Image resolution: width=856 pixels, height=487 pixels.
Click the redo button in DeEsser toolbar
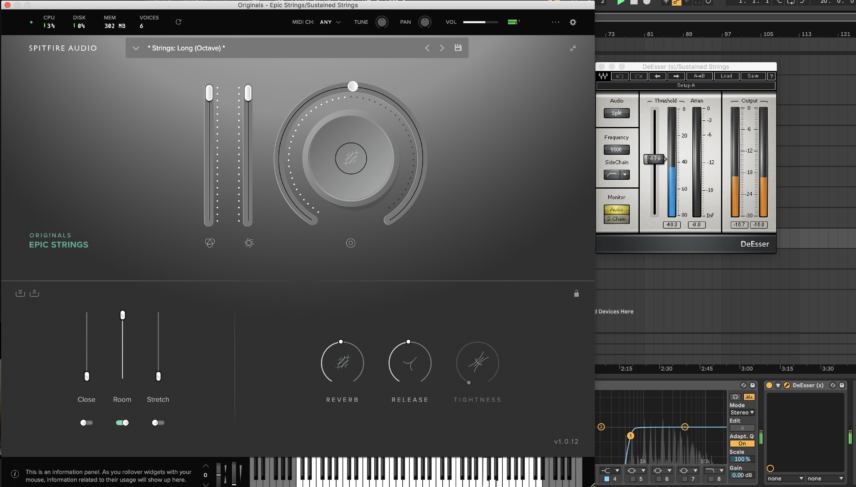click(639, 76)
